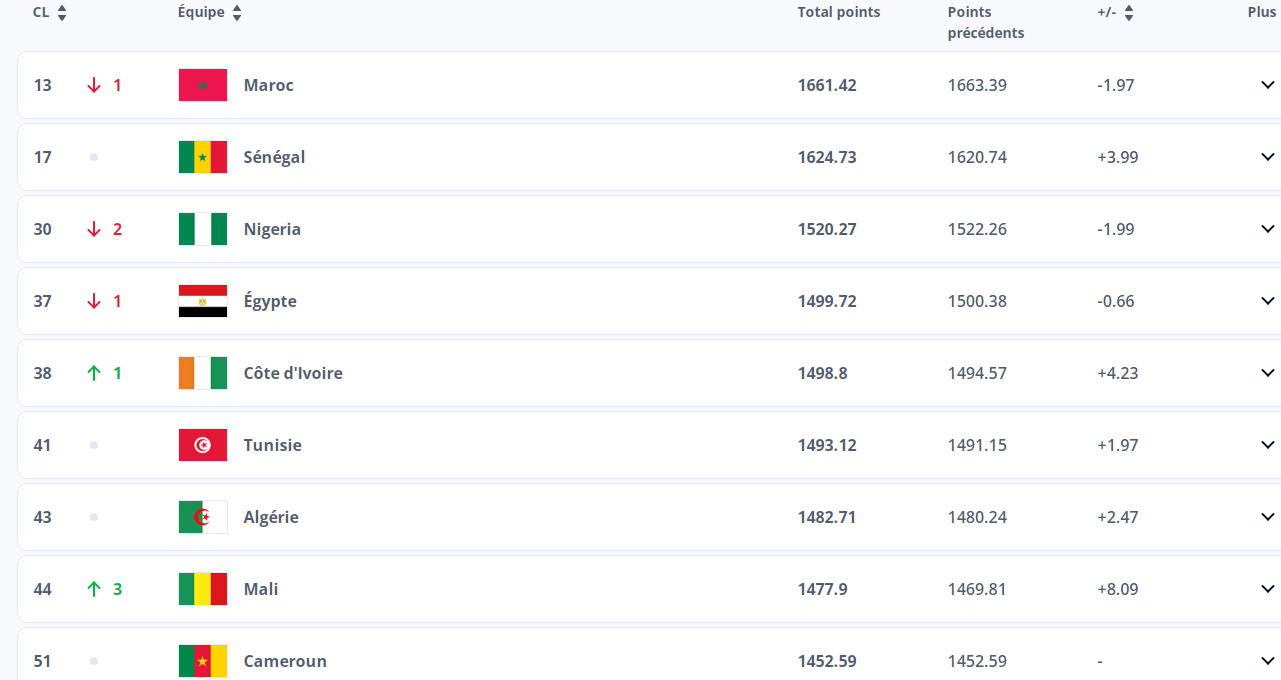
Task: Expand the Maroc row details chevron
Action: pos(1267,85)
